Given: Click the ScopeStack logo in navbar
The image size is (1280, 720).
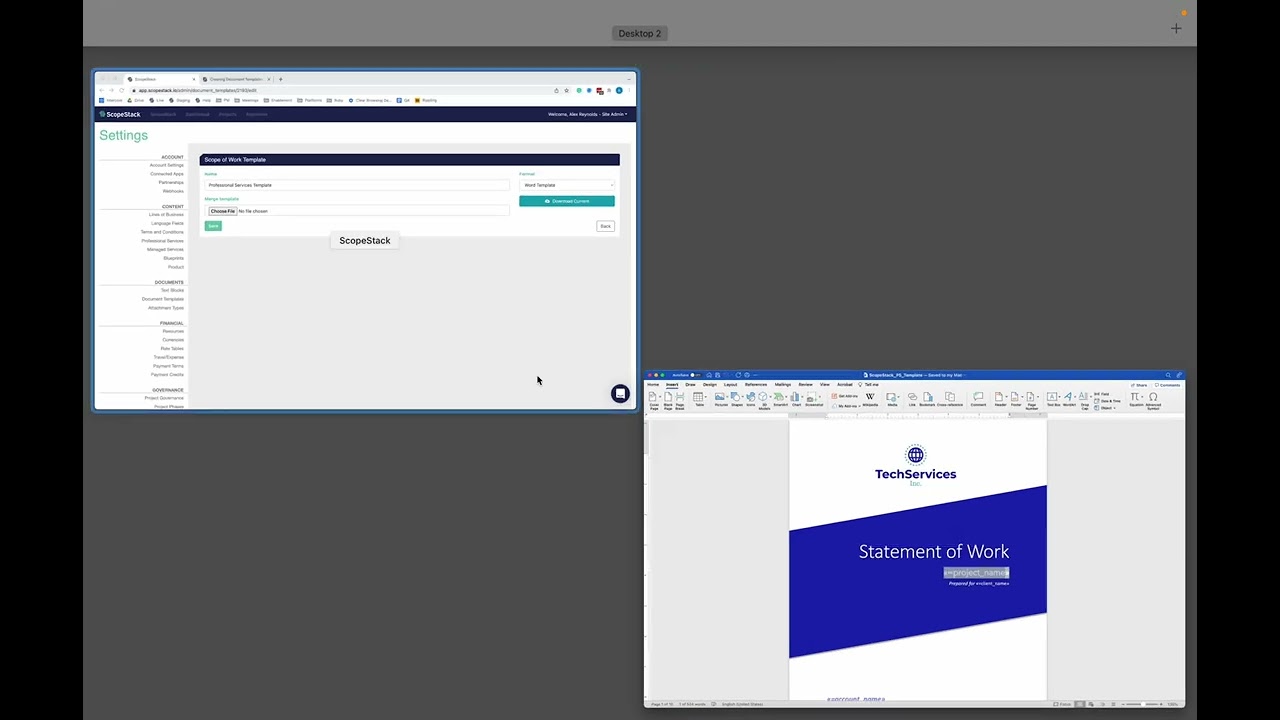Looking at the screenshot, I should pyautogui.click(x=120, y=114).
